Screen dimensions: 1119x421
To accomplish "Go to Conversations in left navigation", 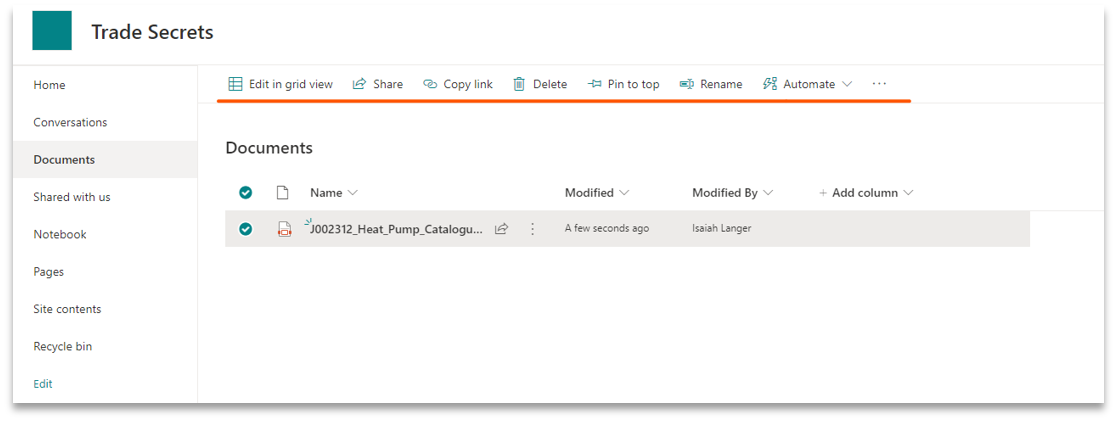I will click(x=70, y=122).
